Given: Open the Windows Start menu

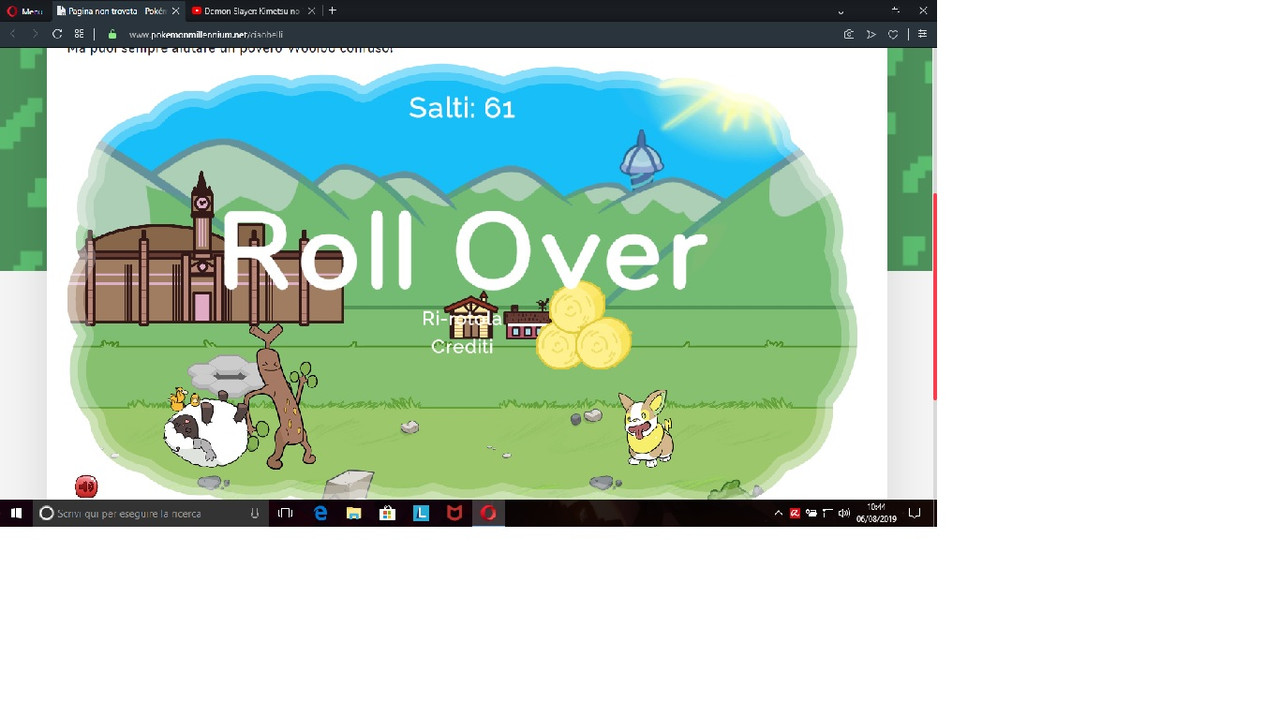Looking at the screenshot, I should (16, 513).
